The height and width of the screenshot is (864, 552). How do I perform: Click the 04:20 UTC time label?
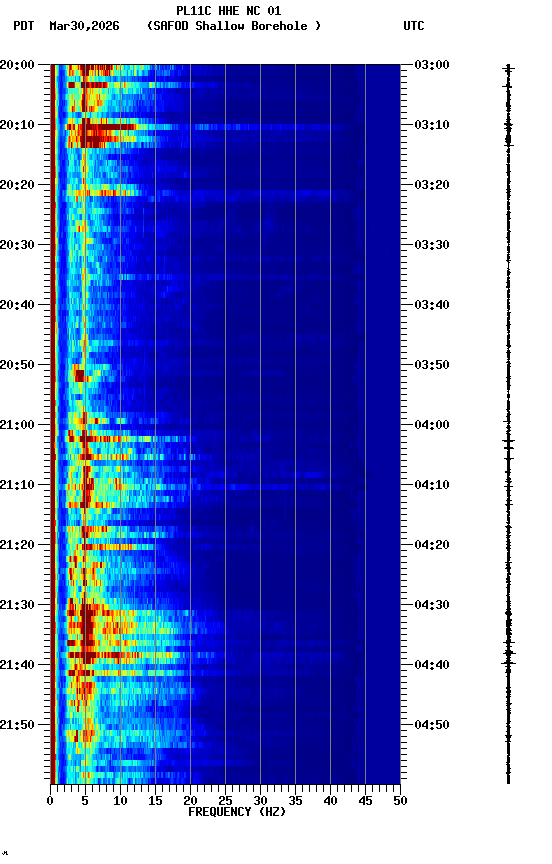coord(432,545)
